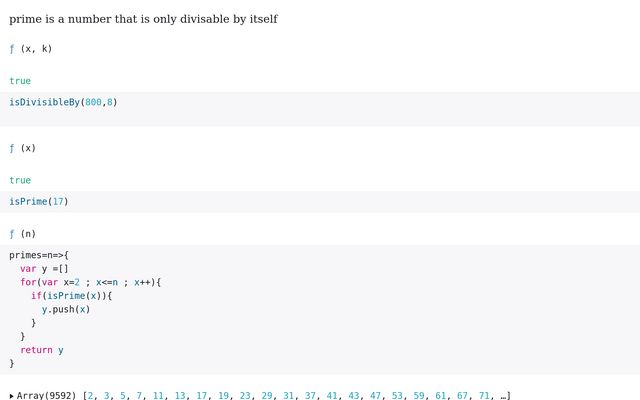Viewport: 640px width, 400px height.
Task: Click the number 17 in isPrime call
Action: coord(58,202)
